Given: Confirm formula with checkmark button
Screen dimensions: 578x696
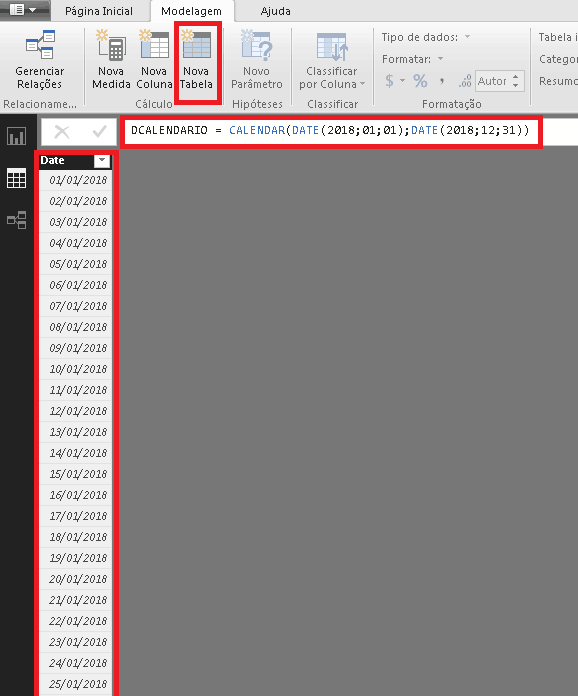Looking at the screenshot, I should coord(99,132).
